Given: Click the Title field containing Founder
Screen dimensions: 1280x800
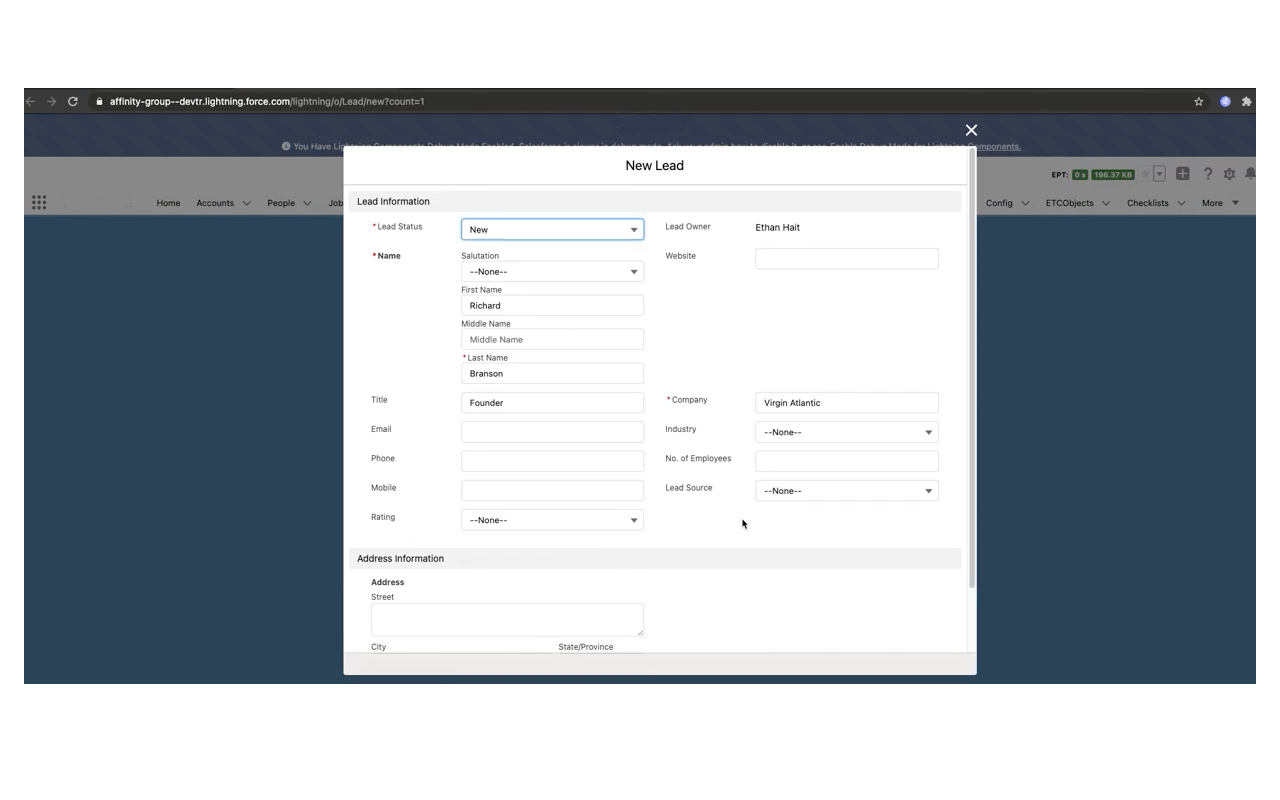Looking at the screenshot, I should [552, 403].
